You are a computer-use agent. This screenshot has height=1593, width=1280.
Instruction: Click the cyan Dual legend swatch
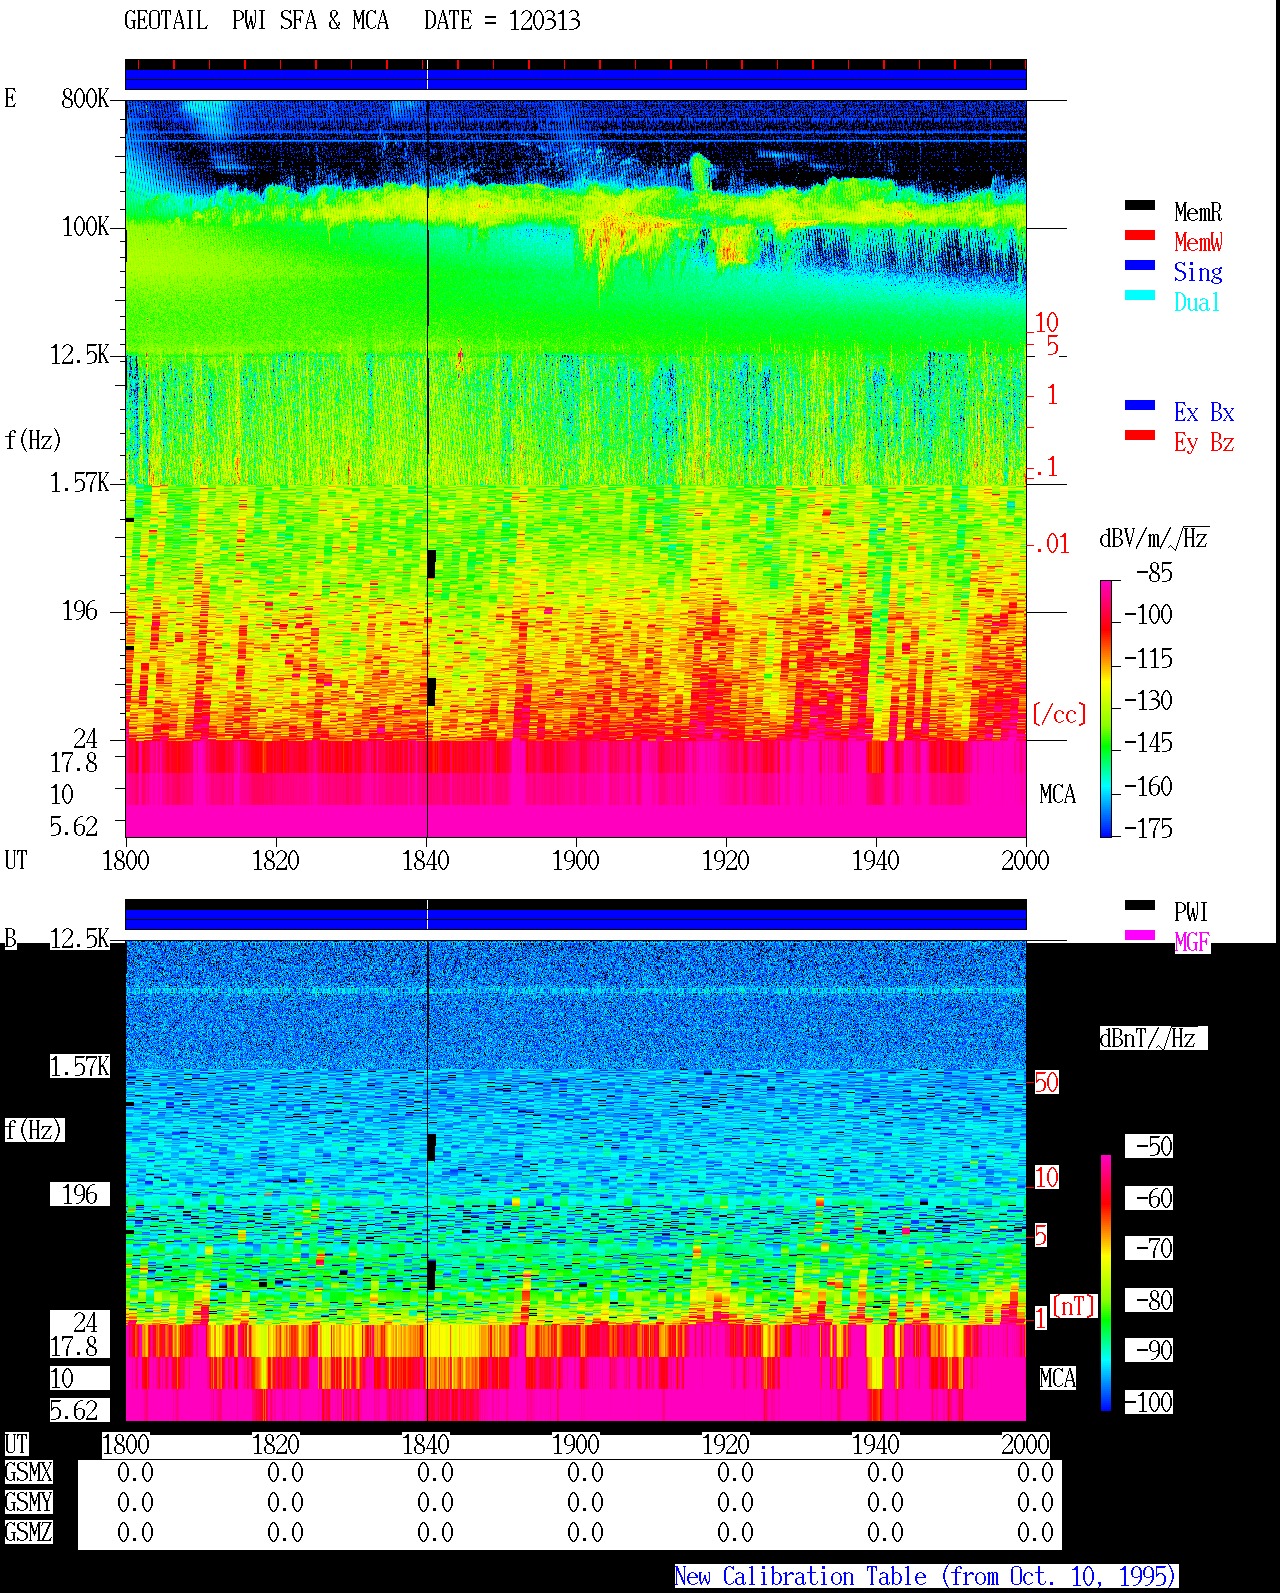tap(1139, 296)
